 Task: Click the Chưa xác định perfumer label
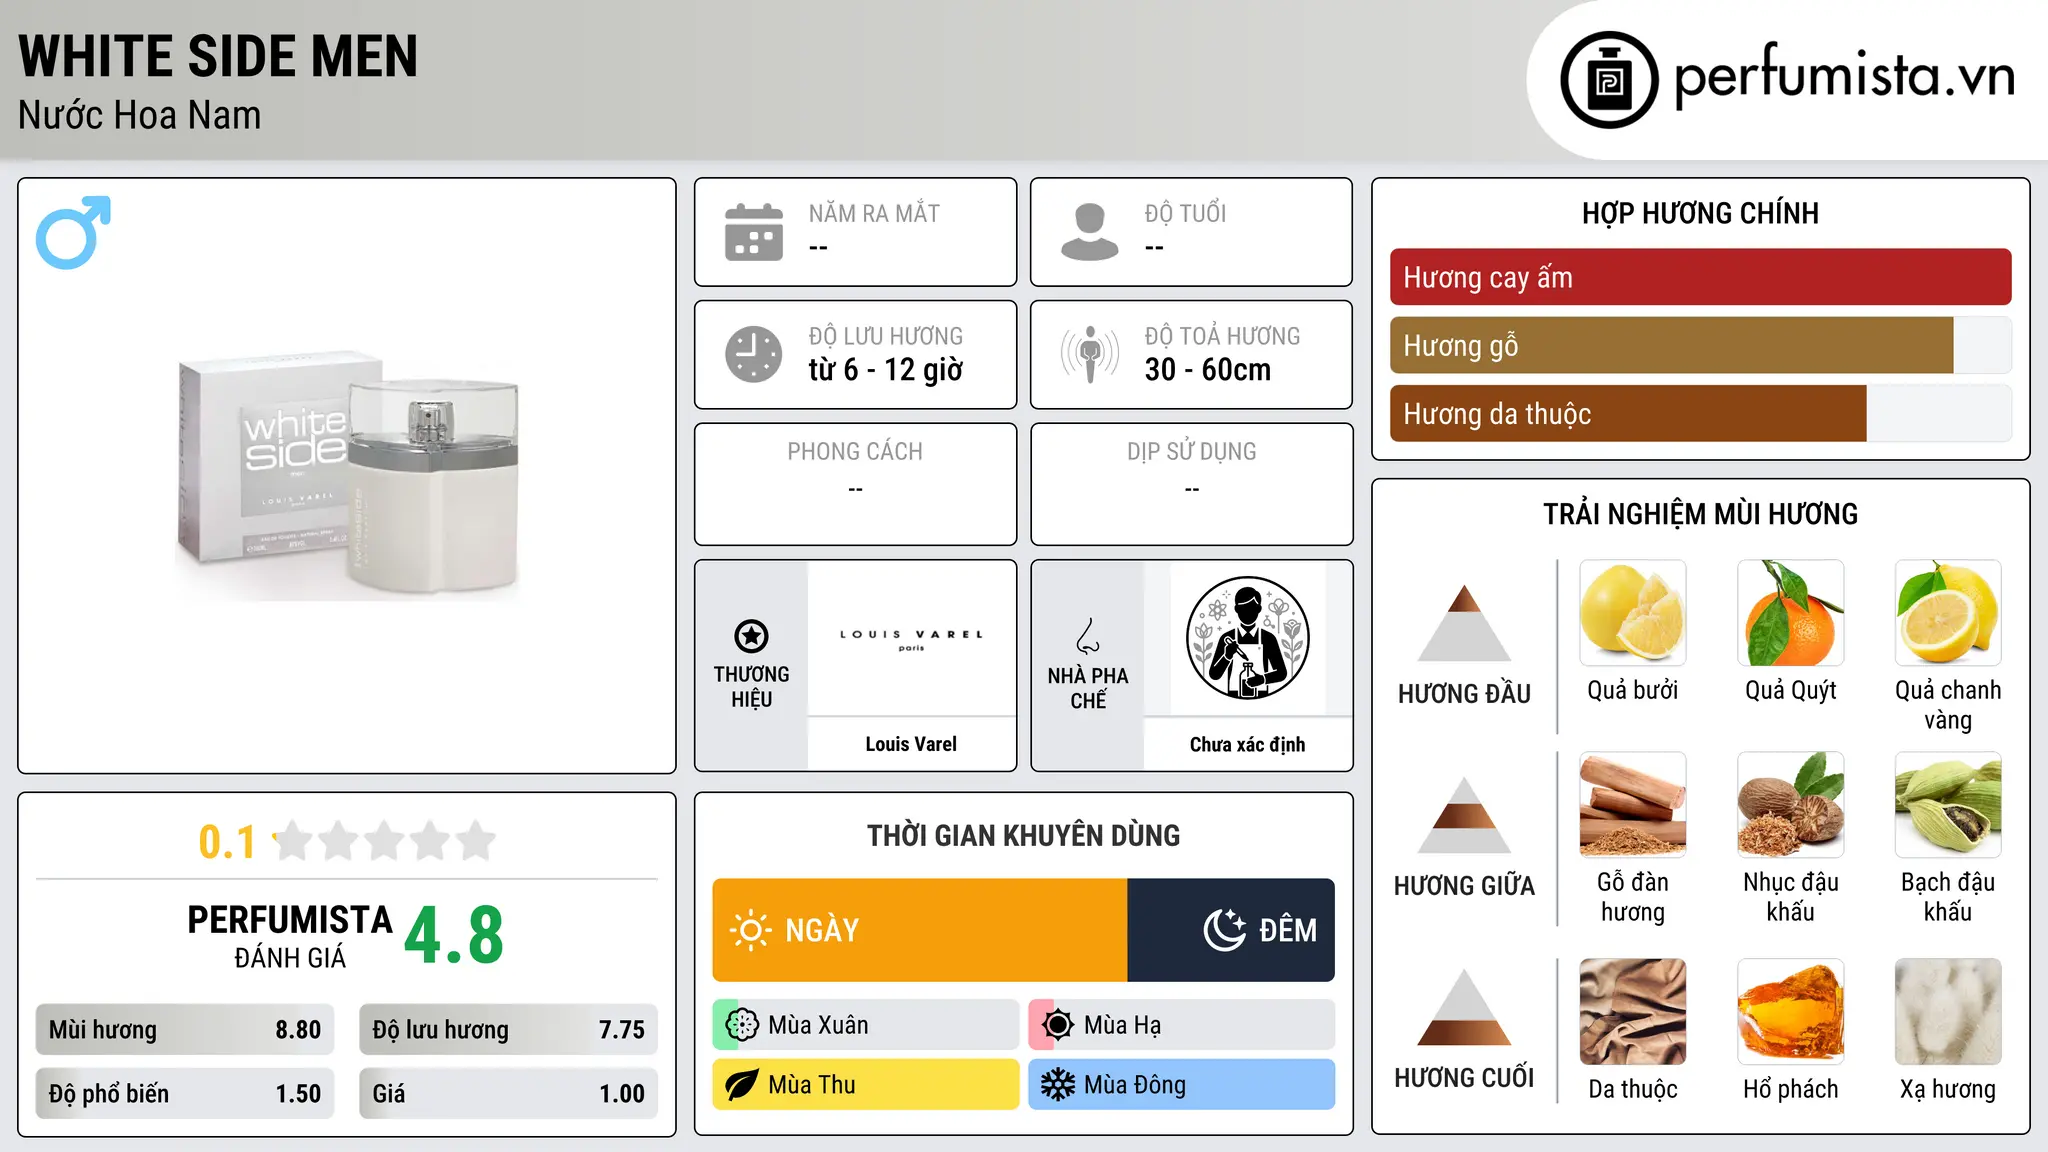point(1247,744)
